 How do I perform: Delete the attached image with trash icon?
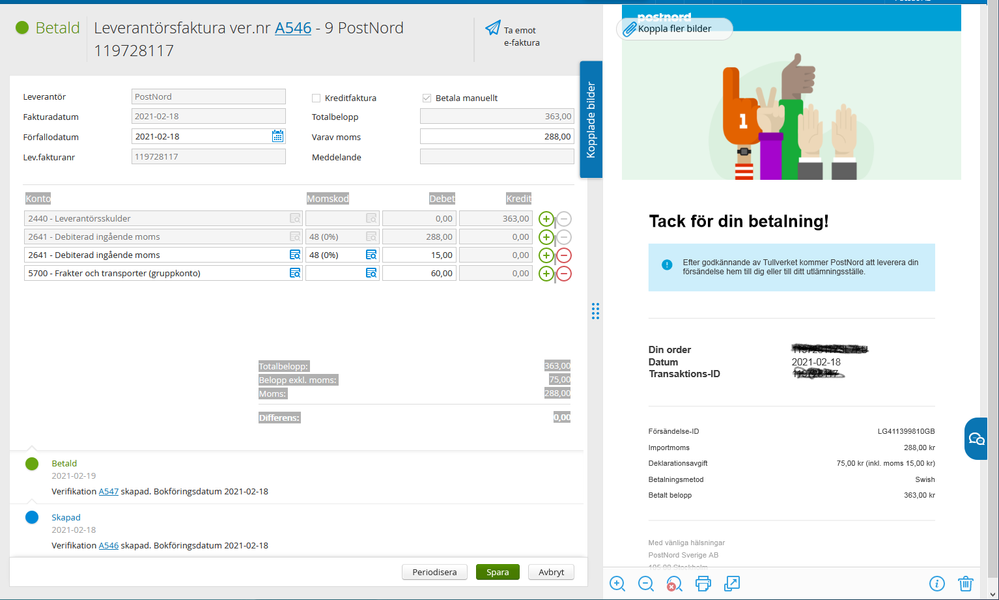tap(966, 583)
